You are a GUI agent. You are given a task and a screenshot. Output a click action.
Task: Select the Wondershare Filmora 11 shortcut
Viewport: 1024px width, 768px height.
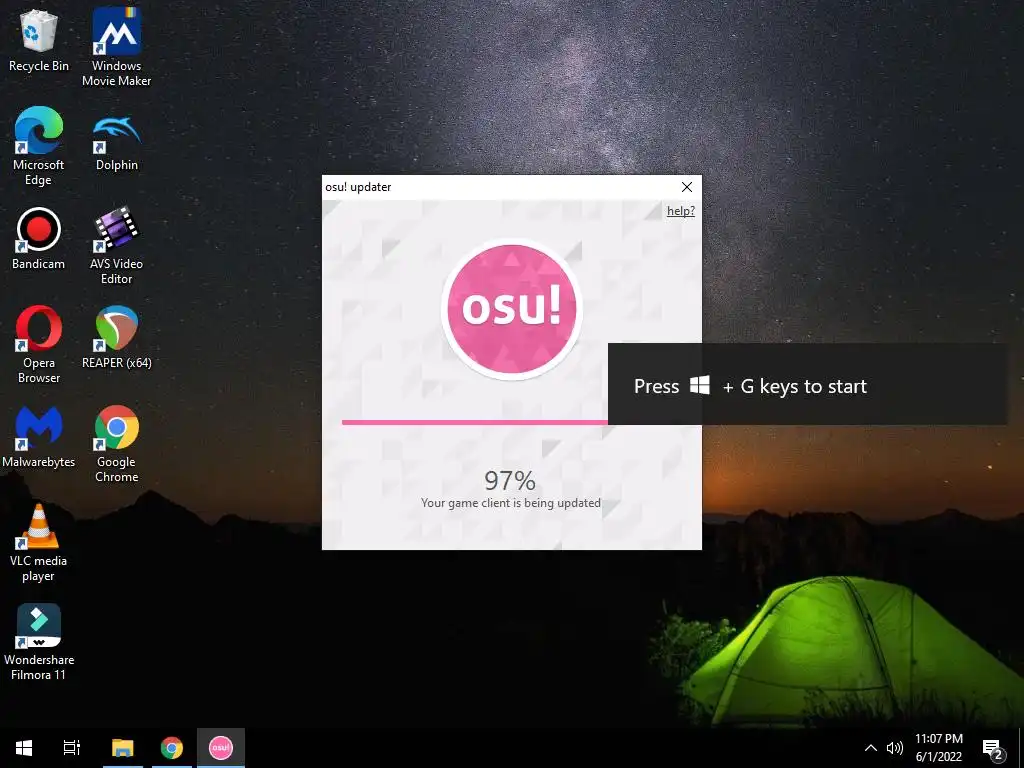click(39, 643)
